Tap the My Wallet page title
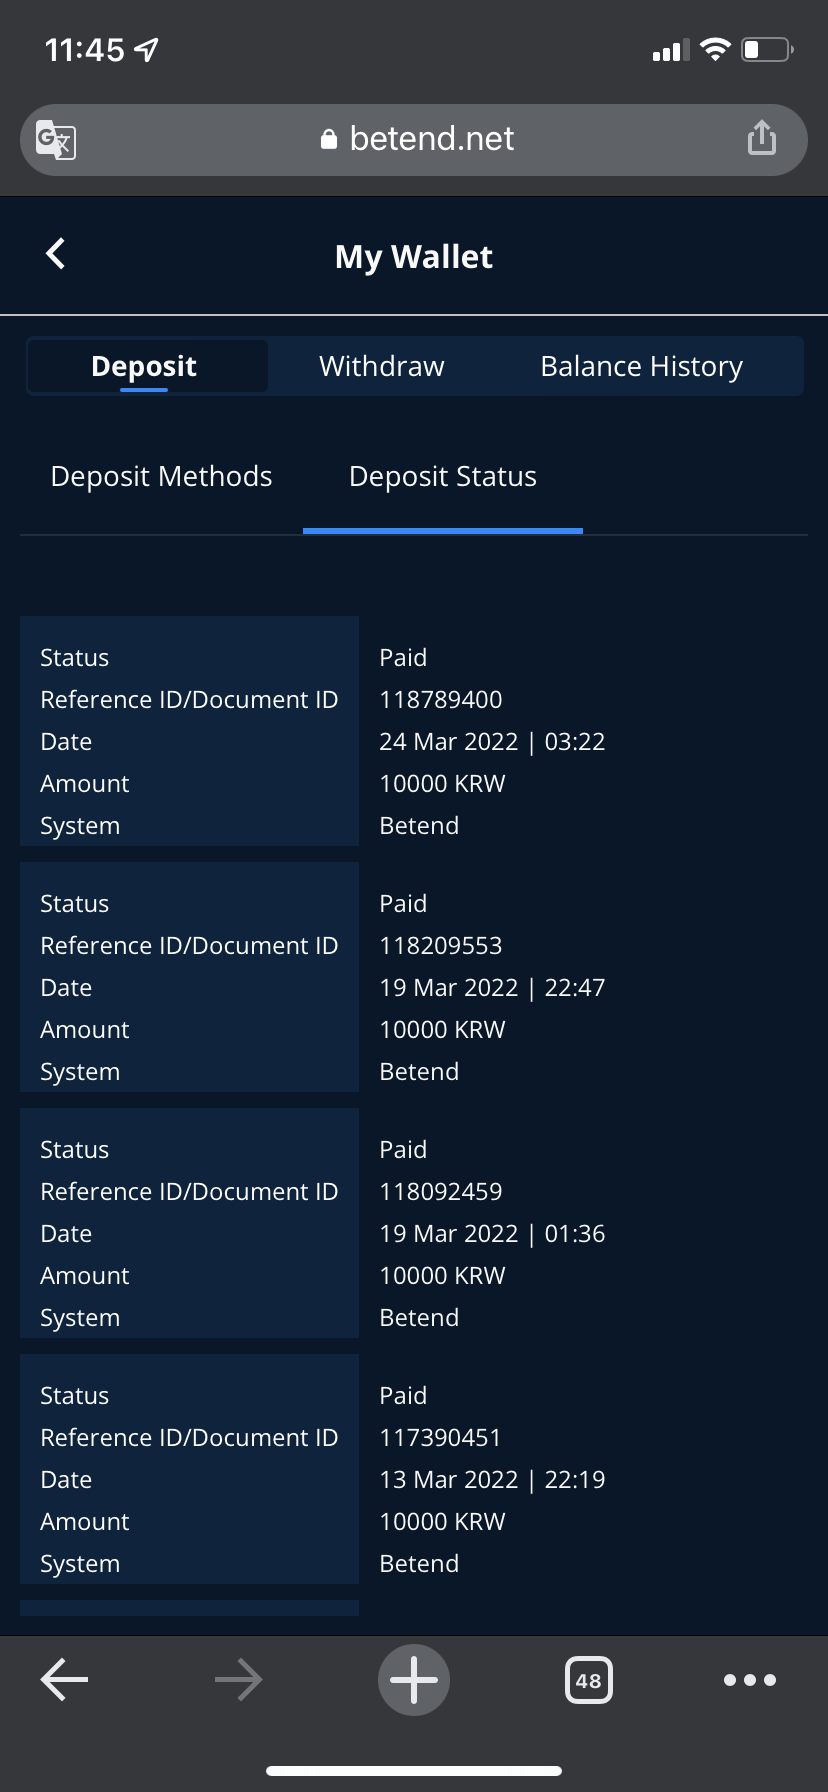Image resolution: width=828 pixels, height=1792 pixels. coord(414,257)
